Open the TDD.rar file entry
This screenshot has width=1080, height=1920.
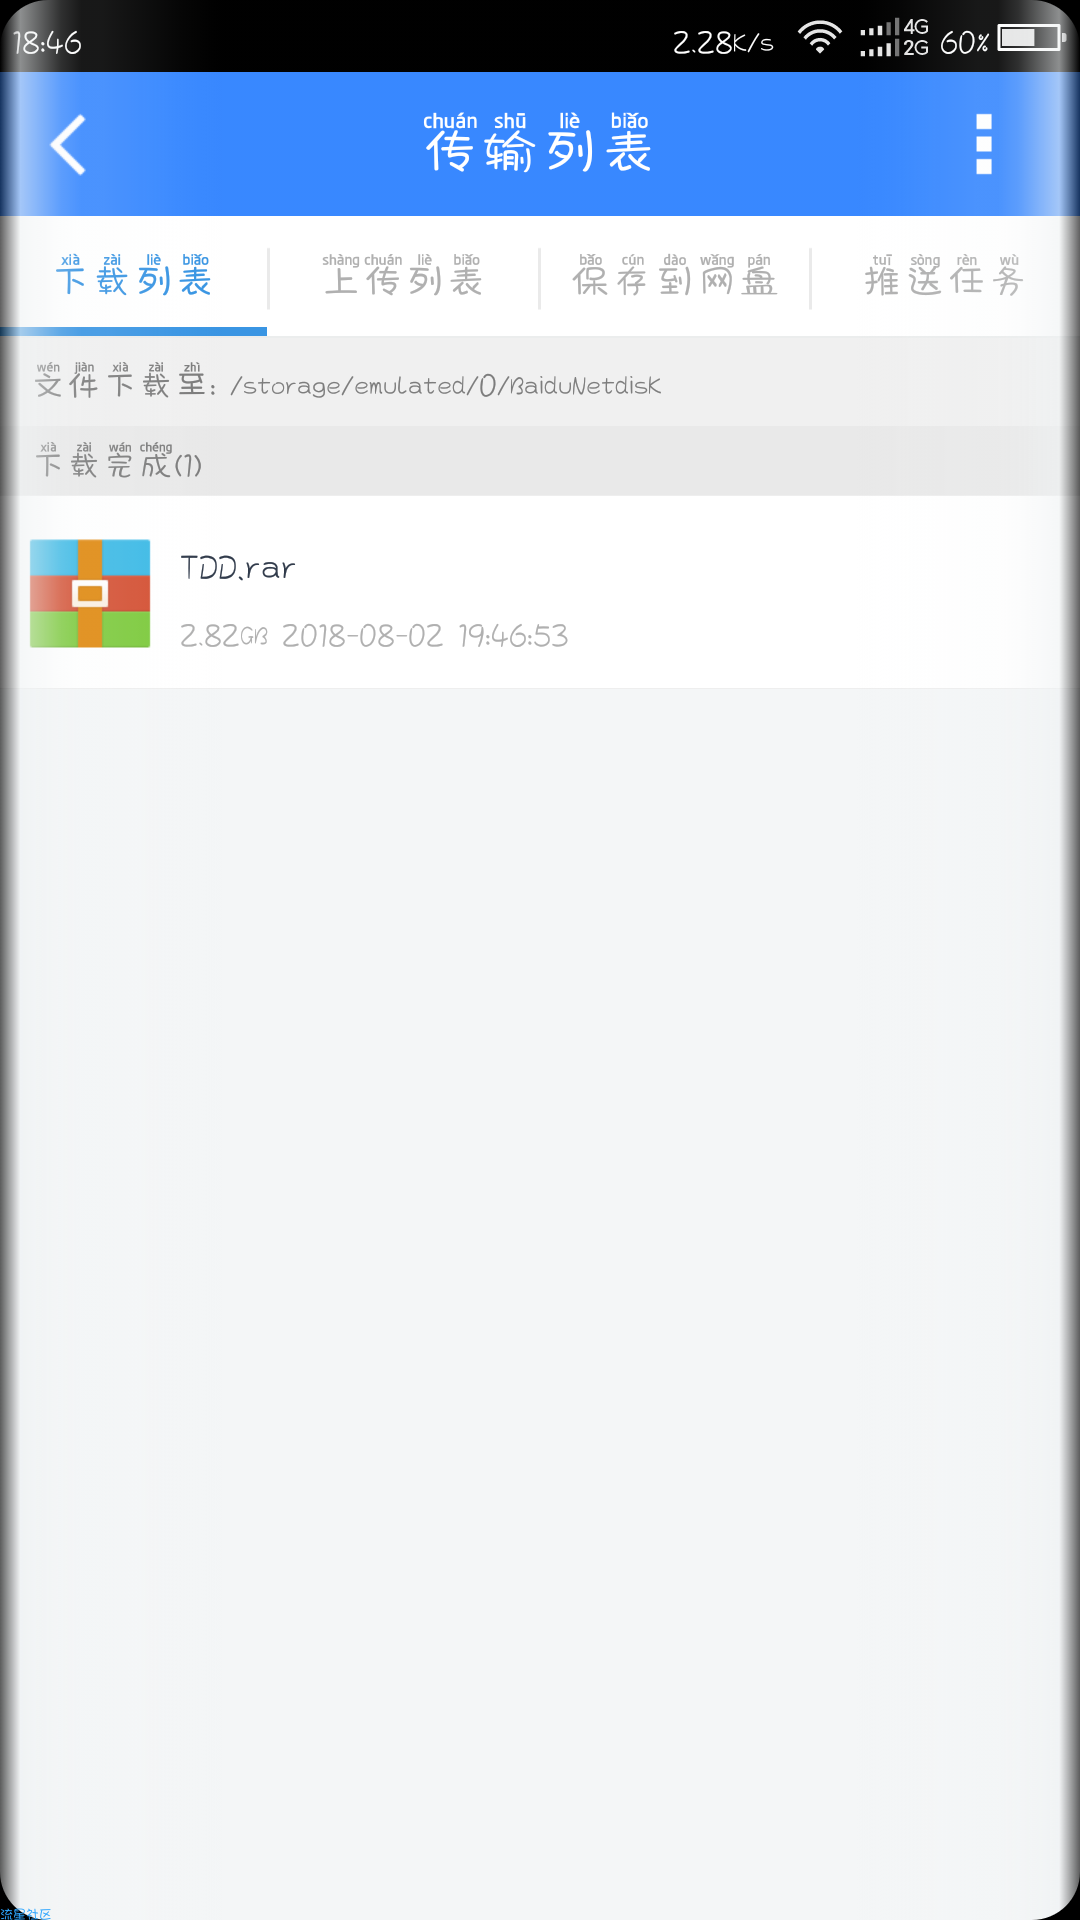(x=540, y=592)
